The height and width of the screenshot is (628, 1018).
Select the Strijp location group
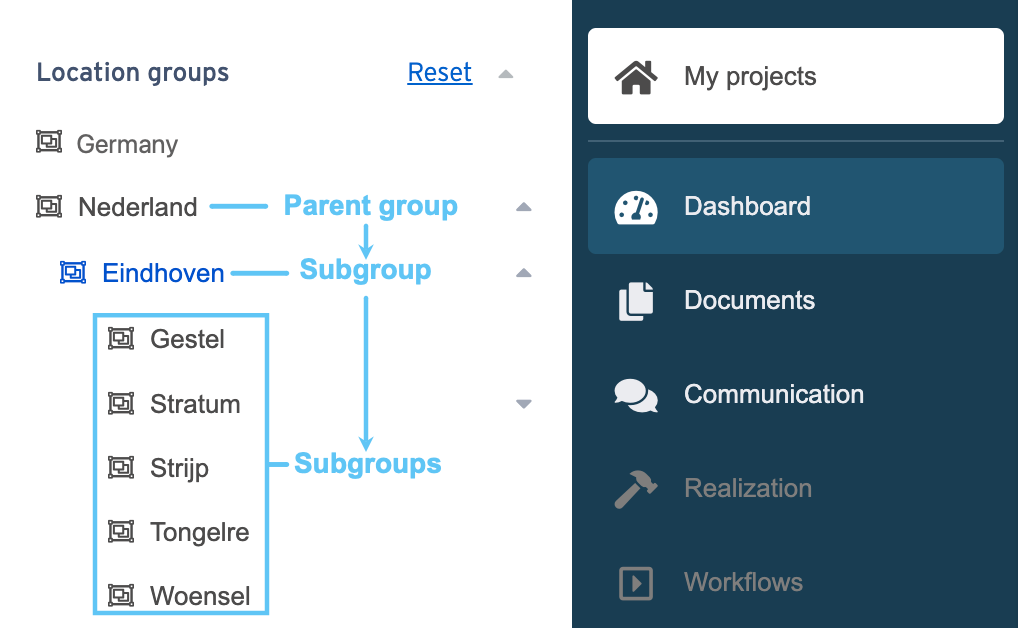pyautogui.click(x=179, y=468)
